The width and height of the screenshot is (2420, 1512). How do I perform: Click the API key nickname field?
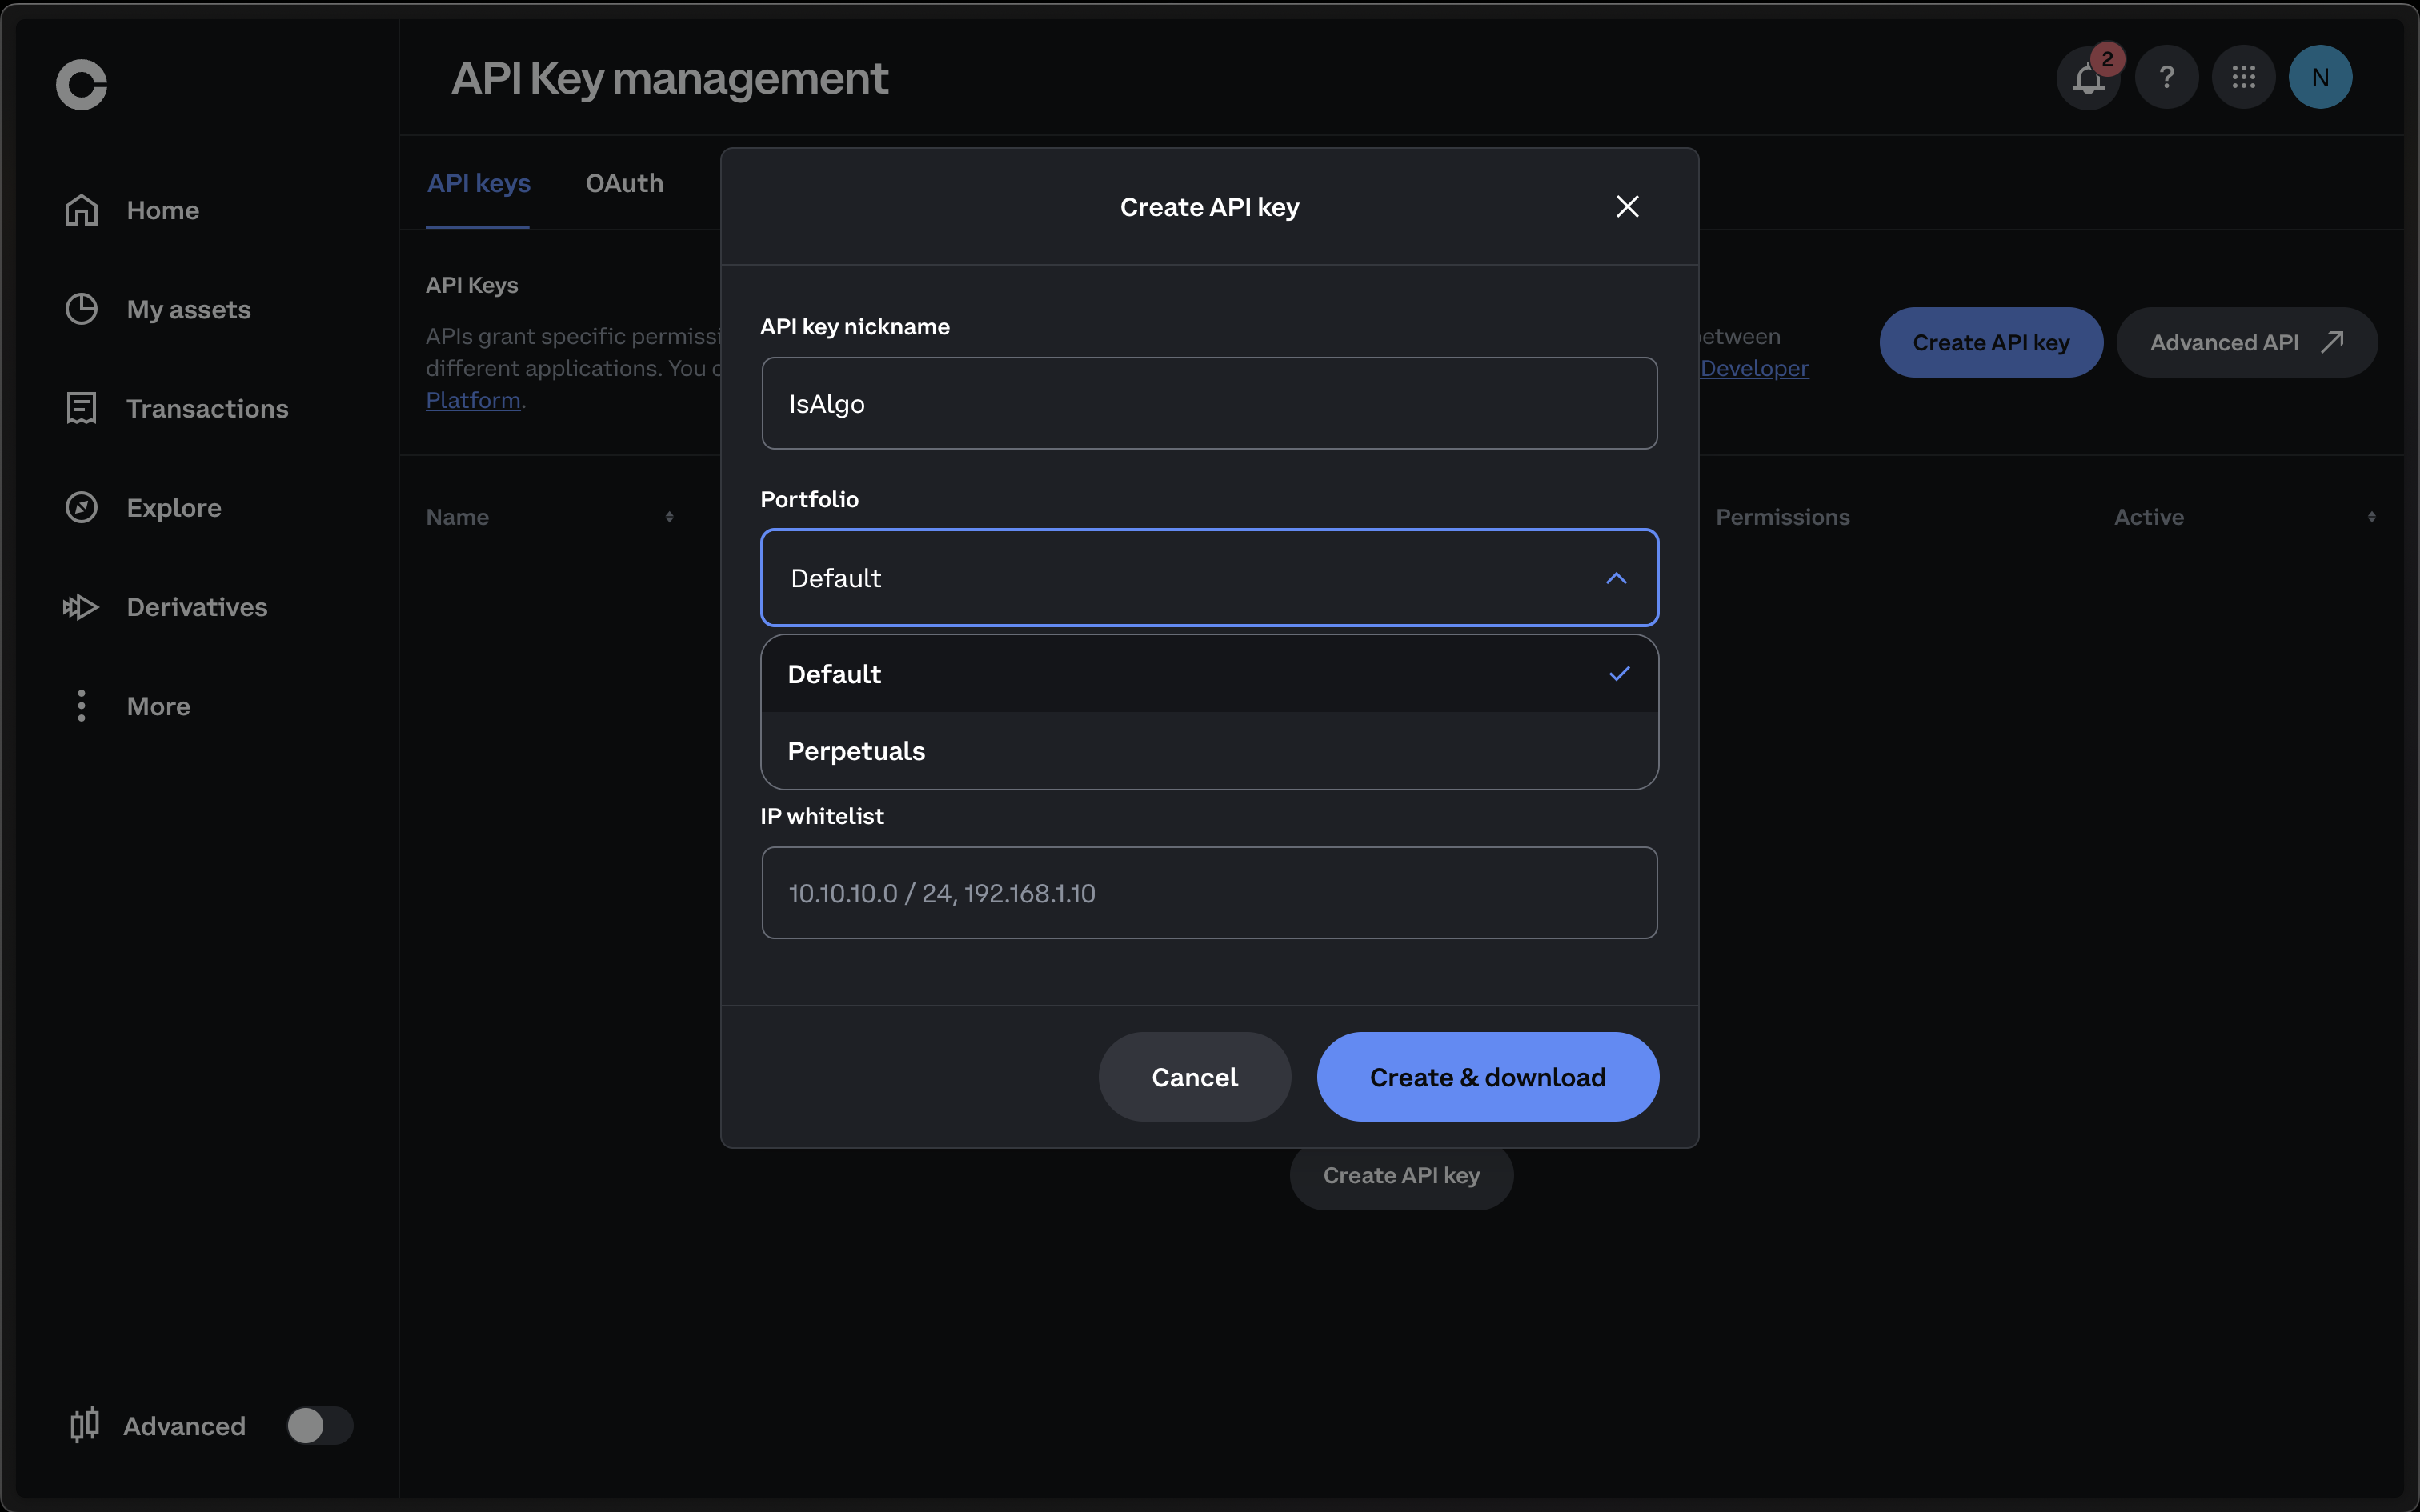1209,403
